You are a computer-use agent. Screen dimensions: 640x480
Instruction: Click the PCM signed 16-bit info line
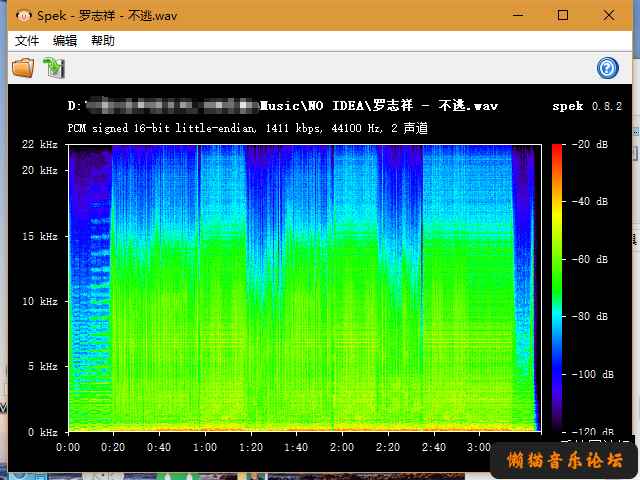point(248,128)
